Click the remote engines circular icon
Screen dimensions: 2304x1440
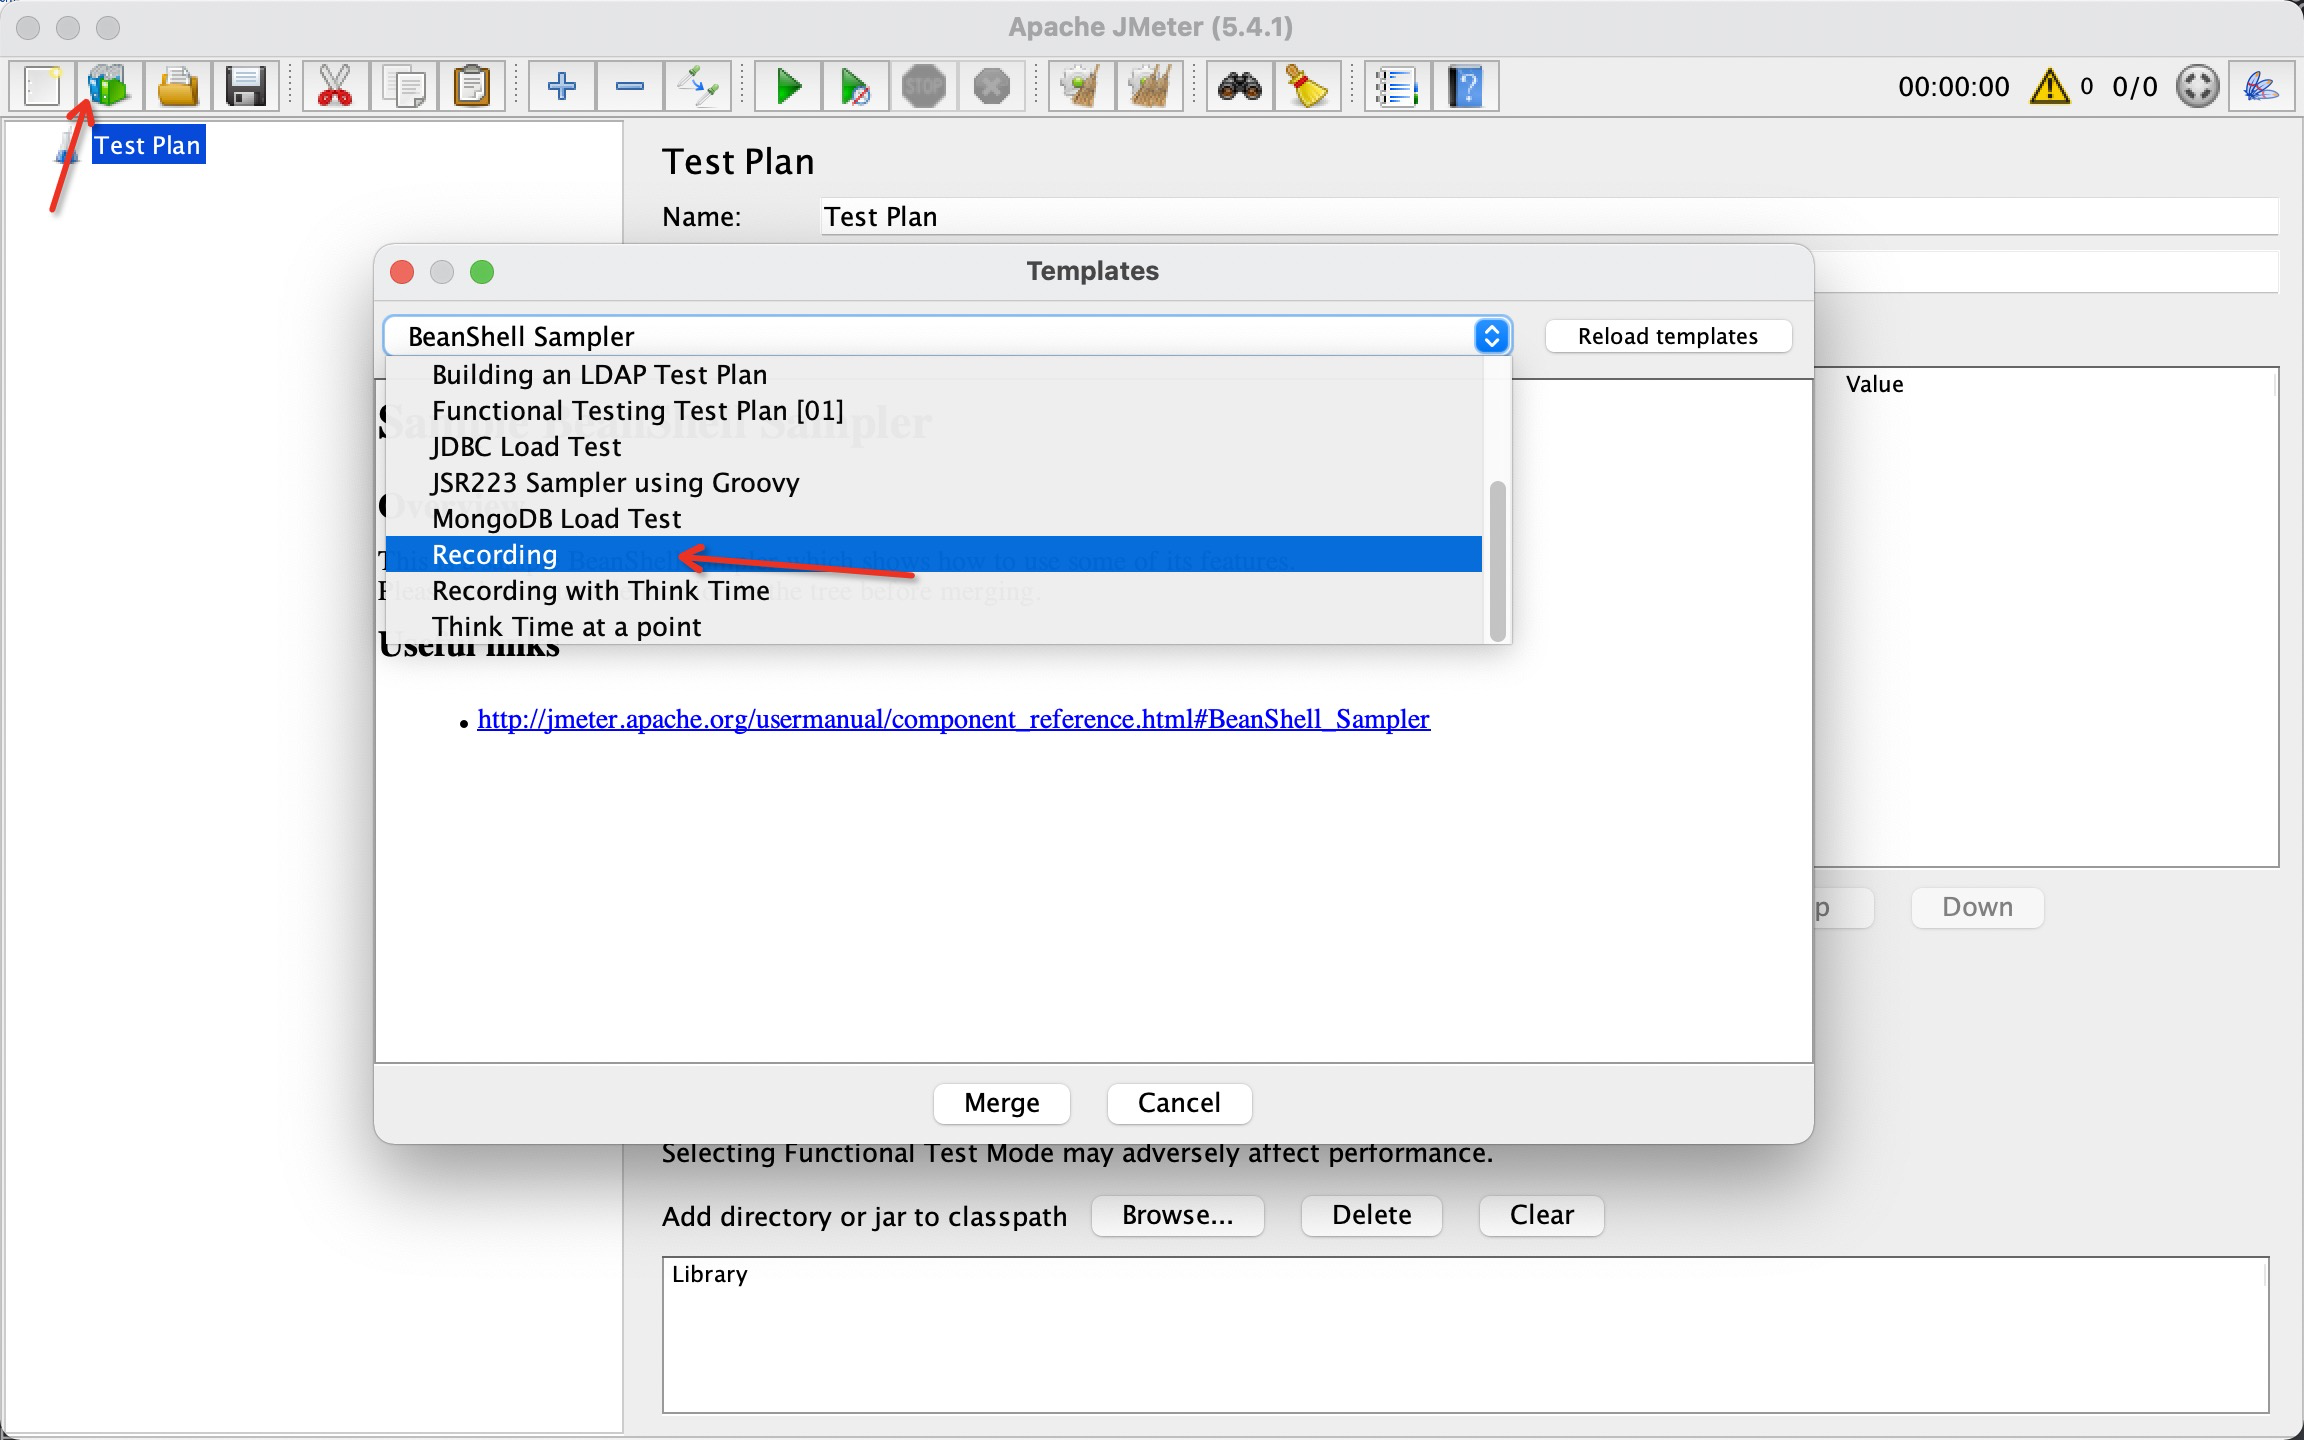2197,87
